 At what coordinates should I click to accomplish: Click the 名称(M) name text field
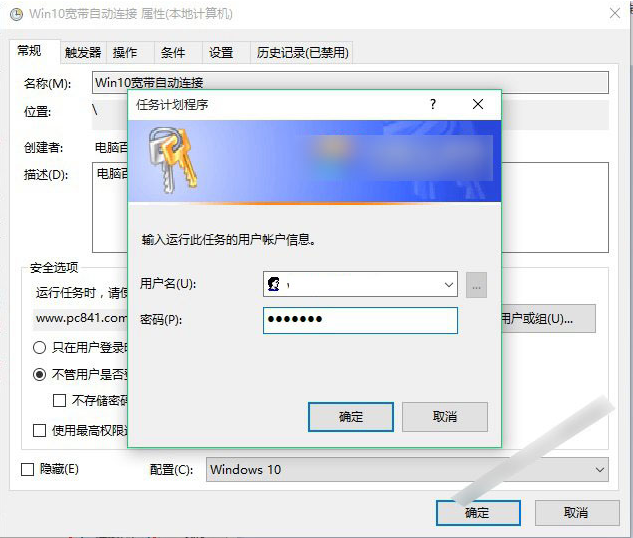349,82
